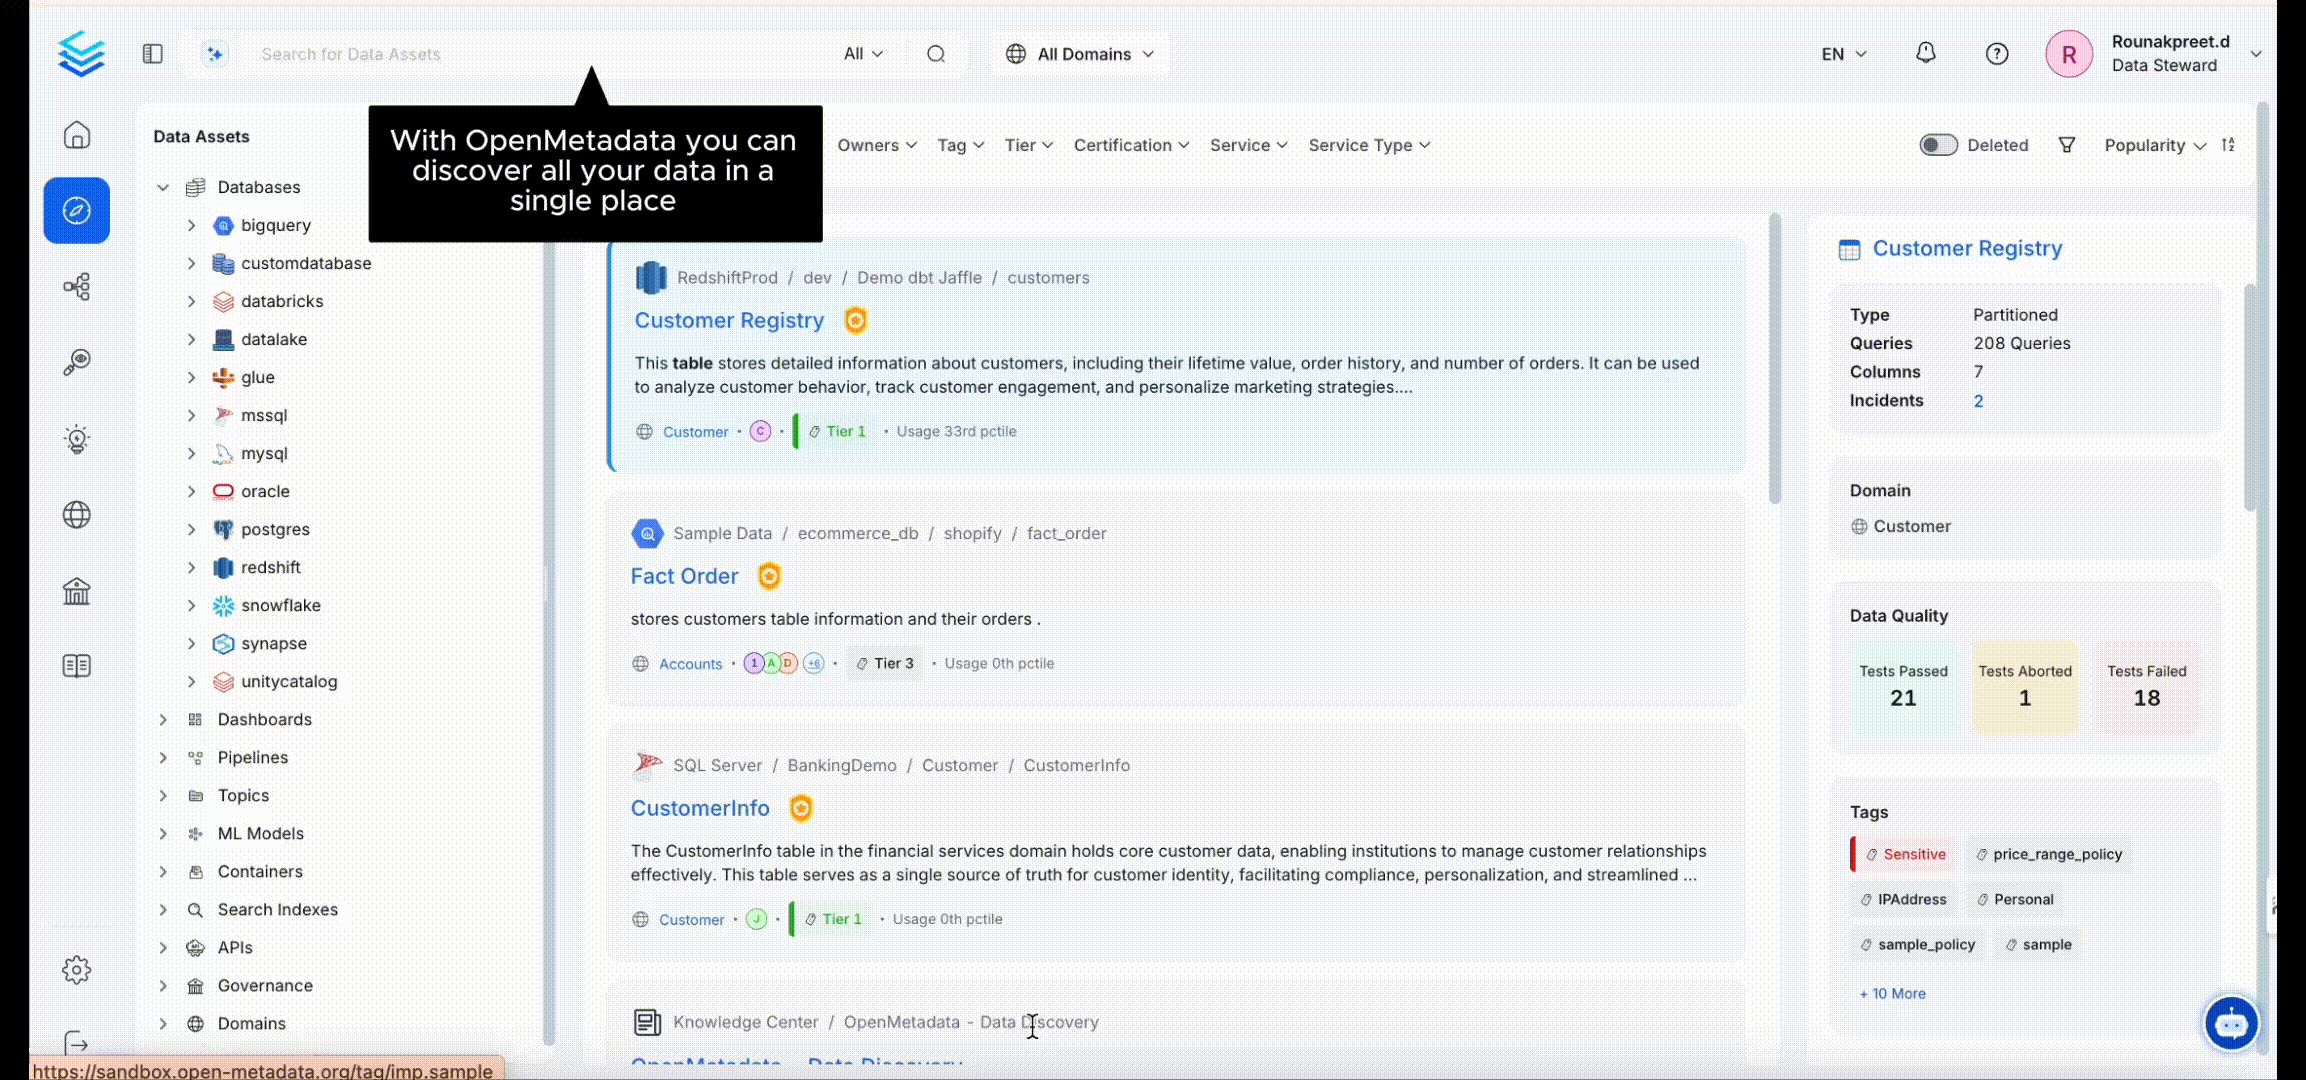Open the Glossary book sidebar icon
The width and height of the screenshot is (2306, 1080).
pyautogui.click(x=77, y=666)
